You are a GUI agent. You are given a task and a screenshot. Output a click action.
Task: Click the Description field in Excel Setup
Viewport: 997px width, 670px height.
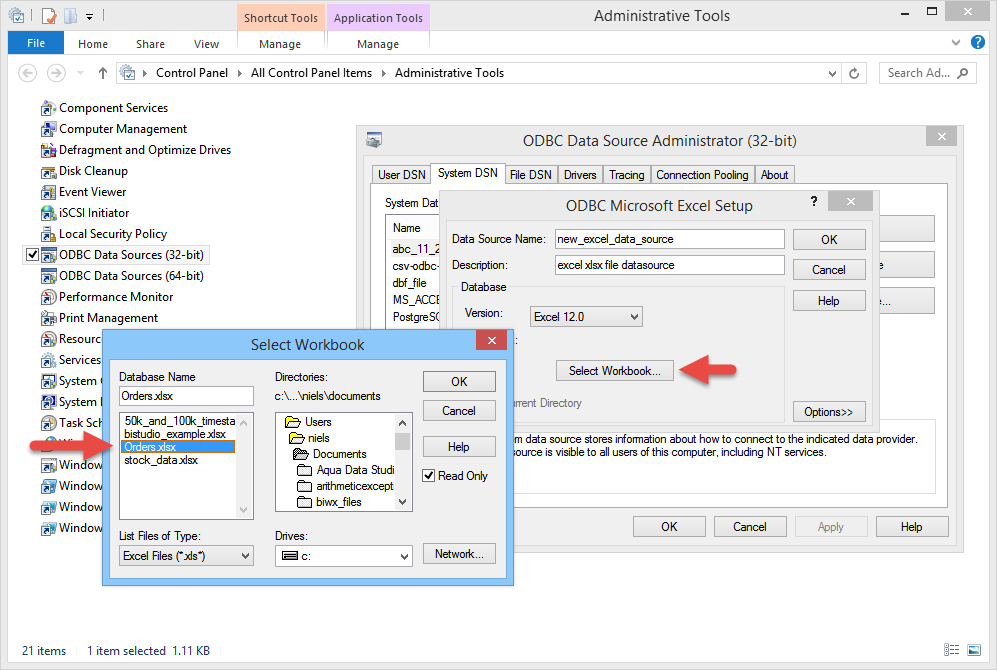point(670,265)
